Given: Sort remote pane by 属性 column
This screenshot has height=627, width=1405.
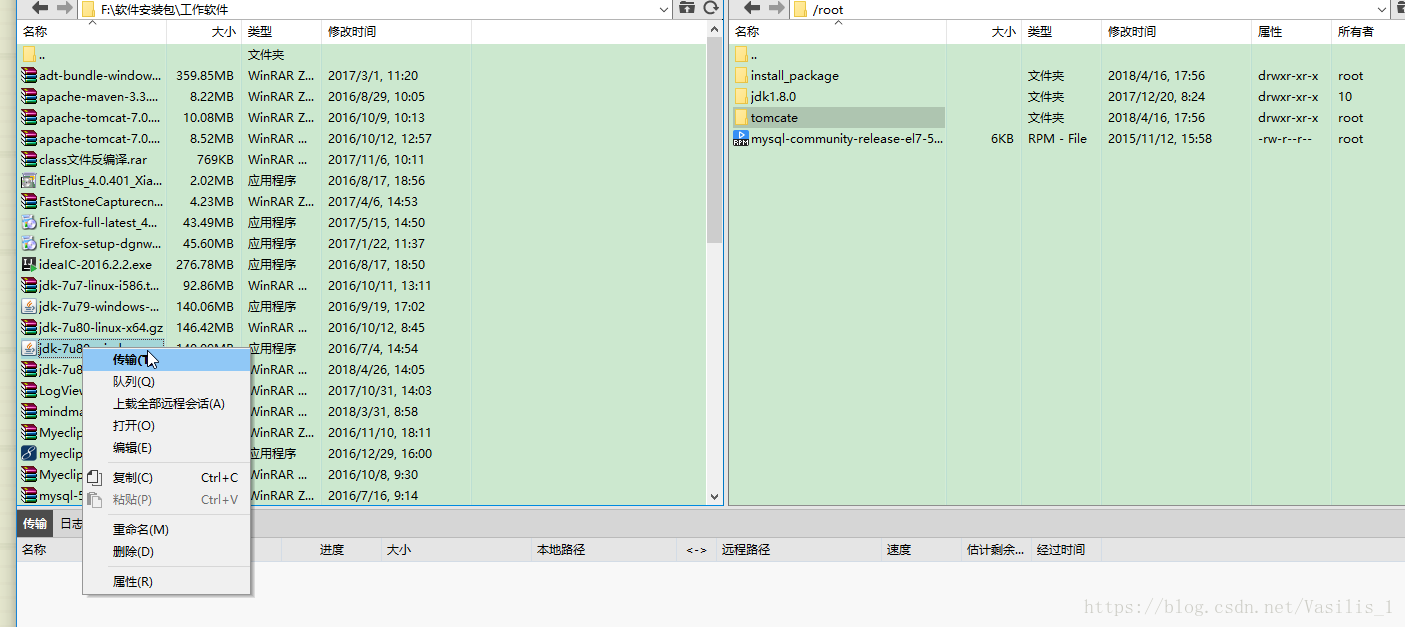Looking at the screenshot, I should click(1291, 32).
